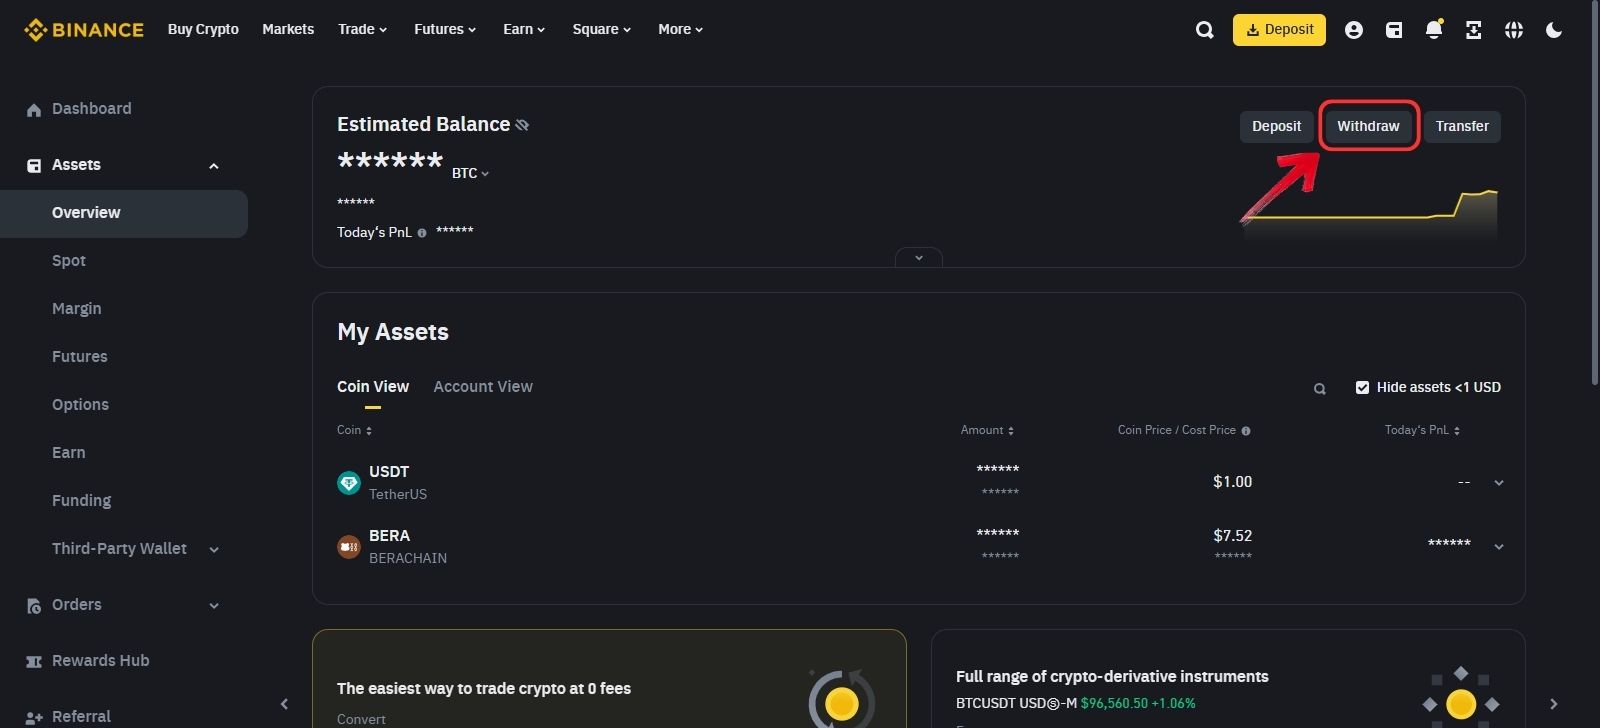1600x728 pixels.
Task: Open the search magnifier in the header
Action: pyautogui.click(x=1204, y=30)
